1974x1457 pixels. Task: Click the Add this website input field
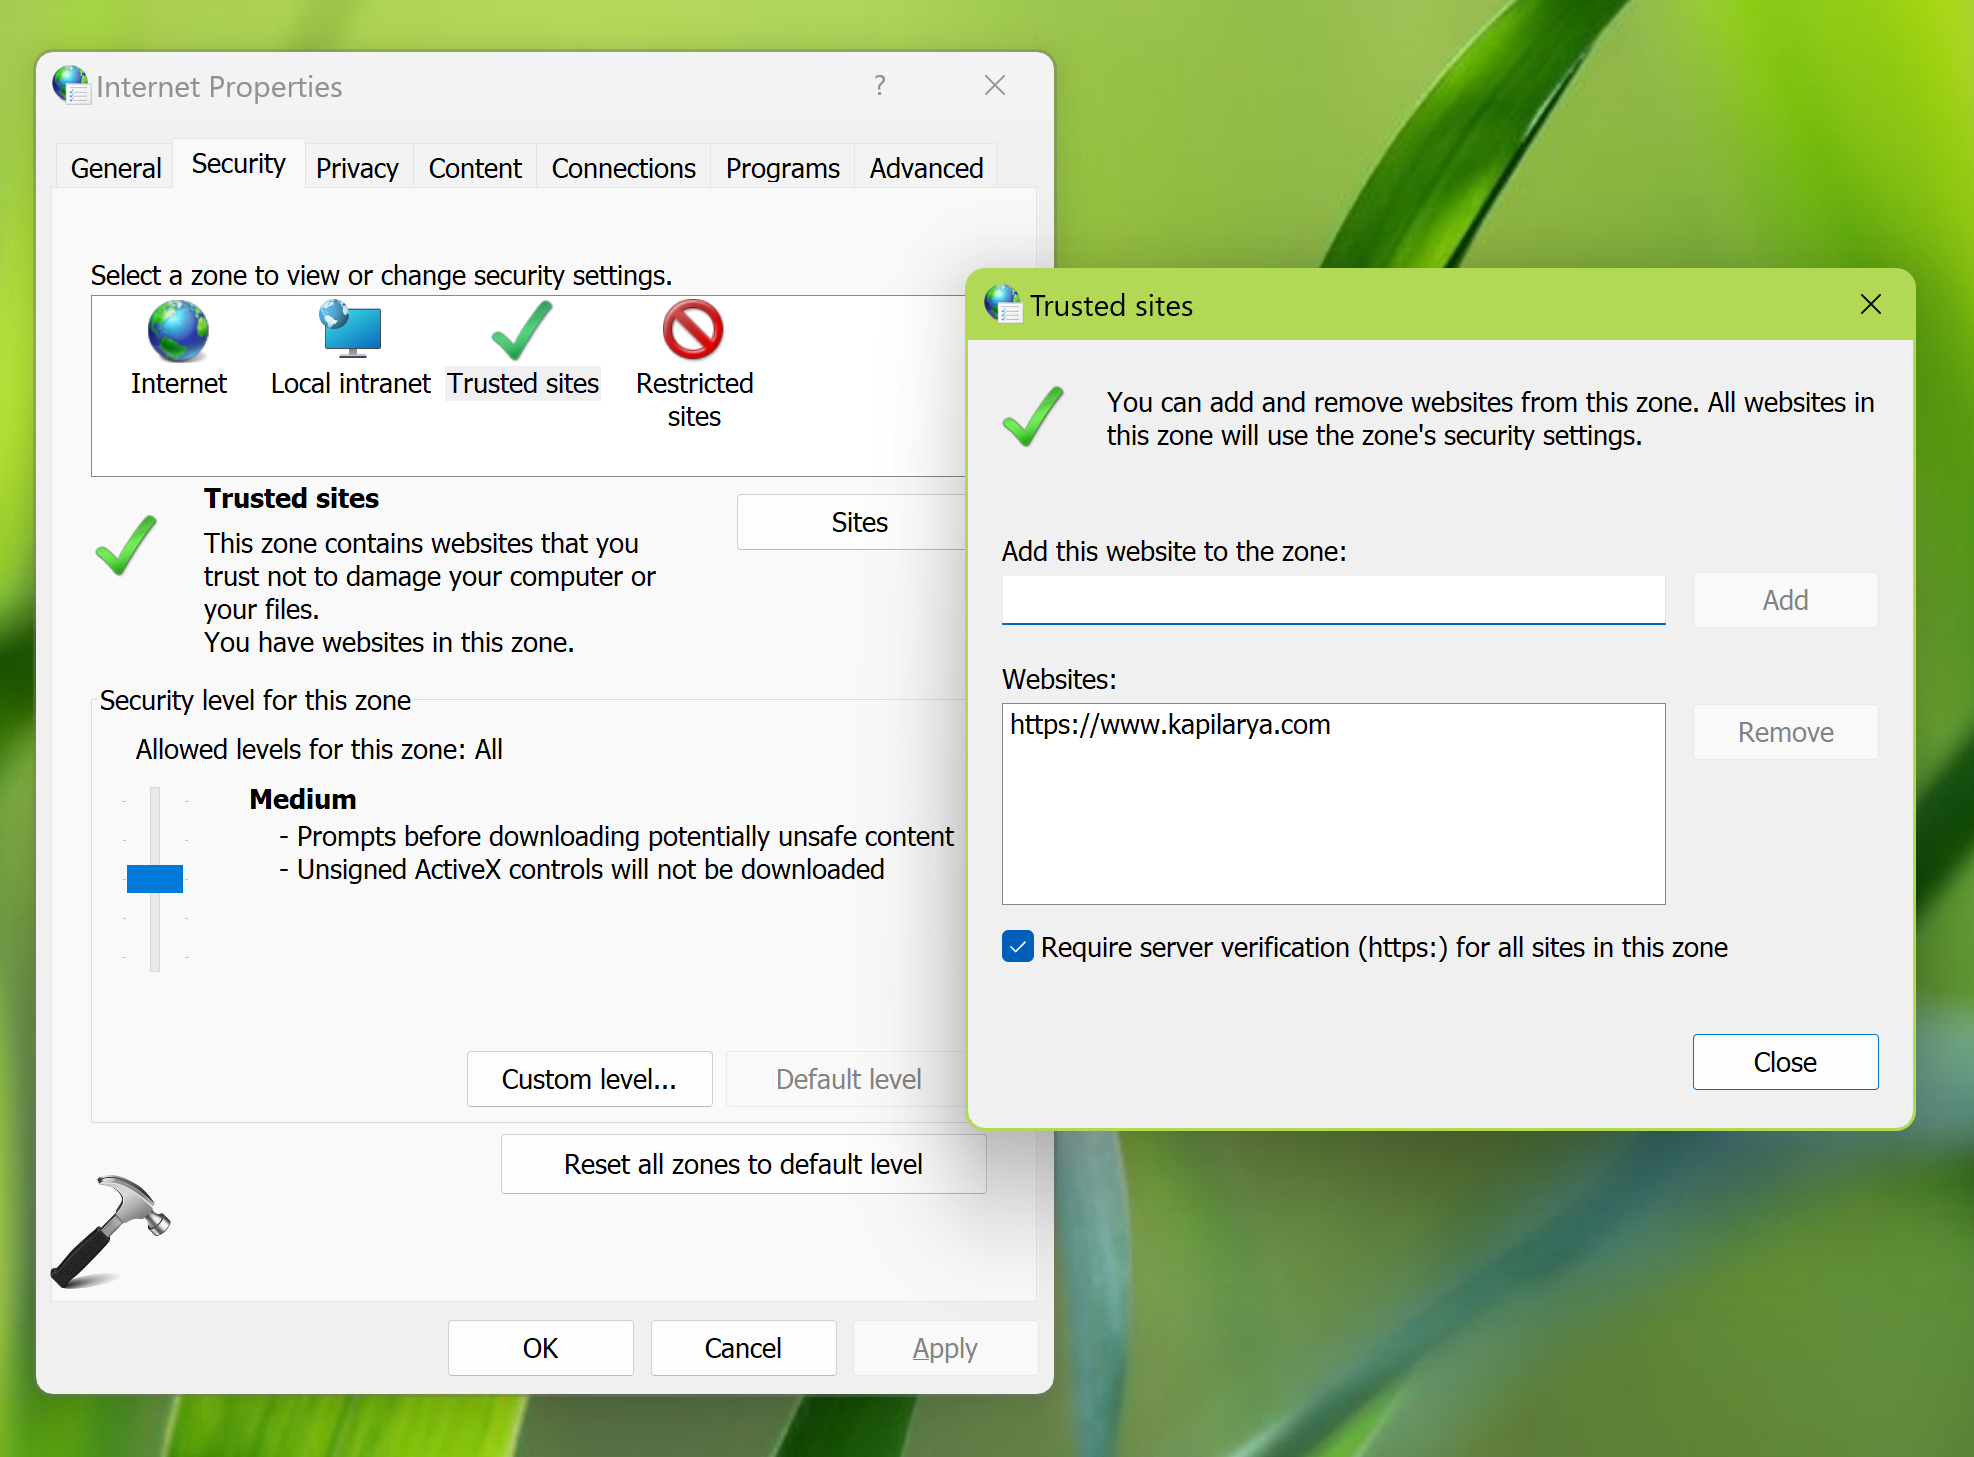[1332, 600]
